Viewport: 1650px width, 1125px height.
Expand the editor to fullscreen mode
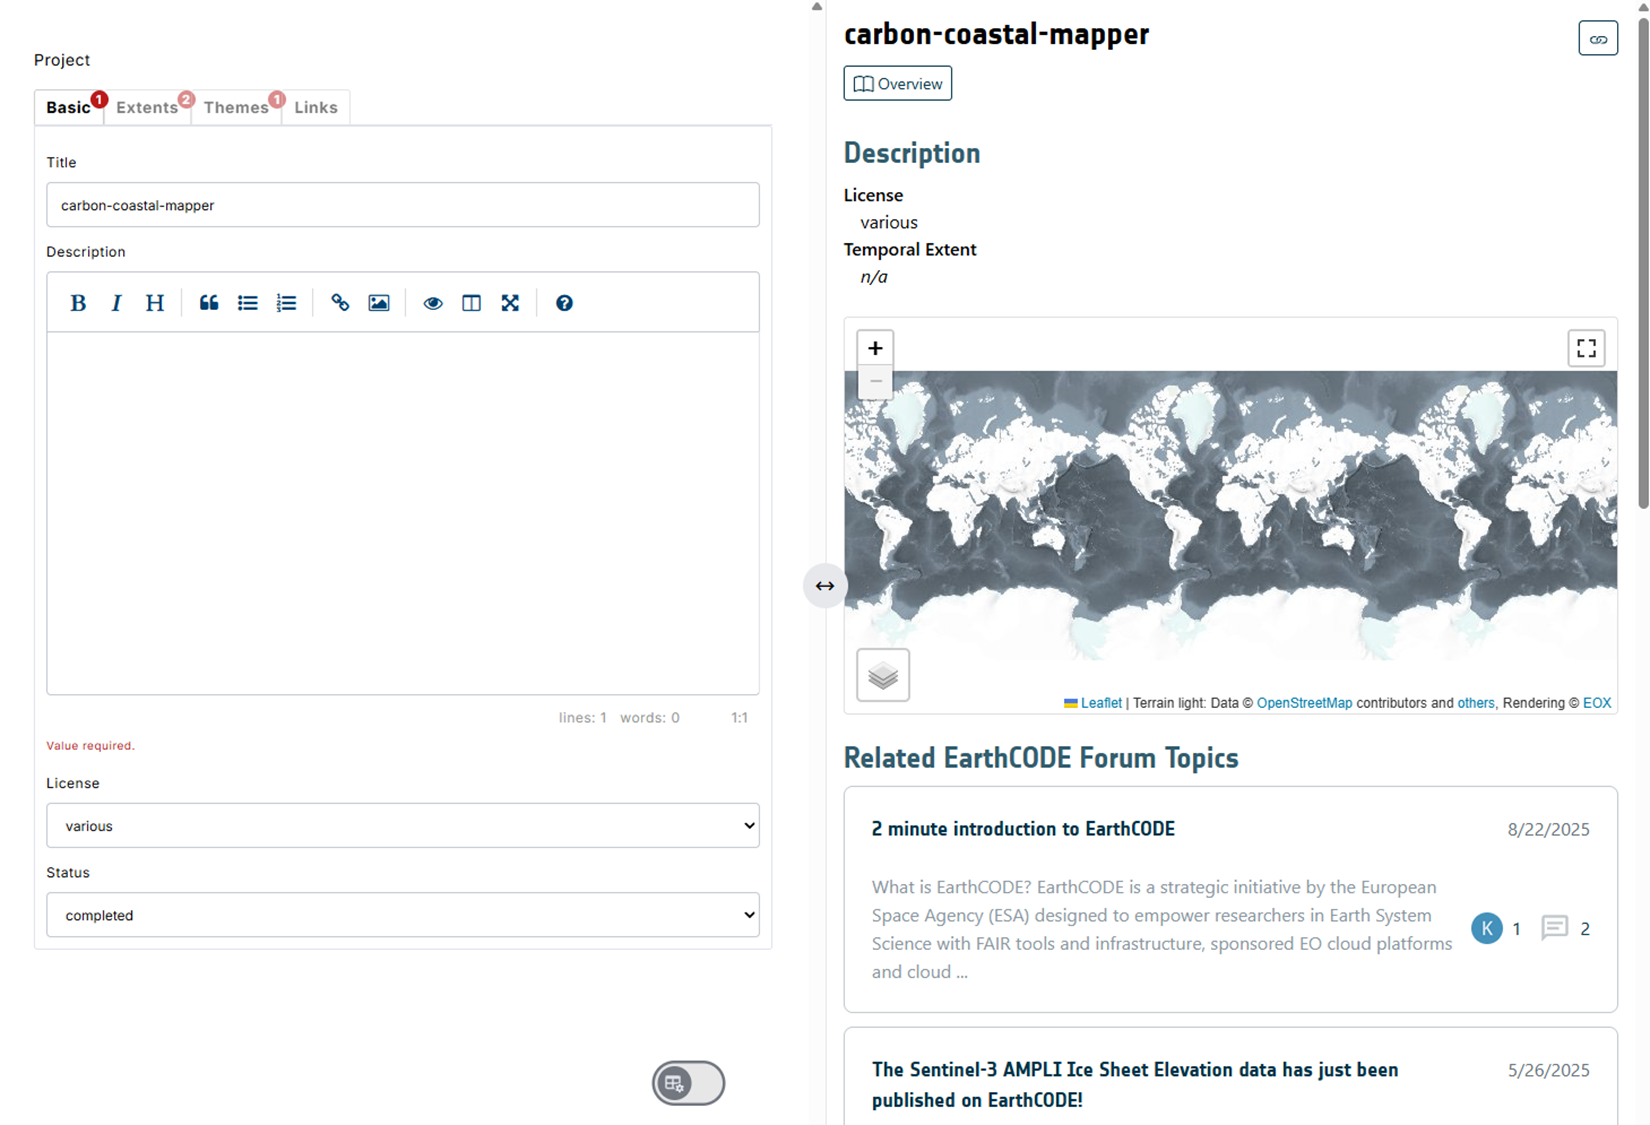pyautogui.click(x=510, y=302)
